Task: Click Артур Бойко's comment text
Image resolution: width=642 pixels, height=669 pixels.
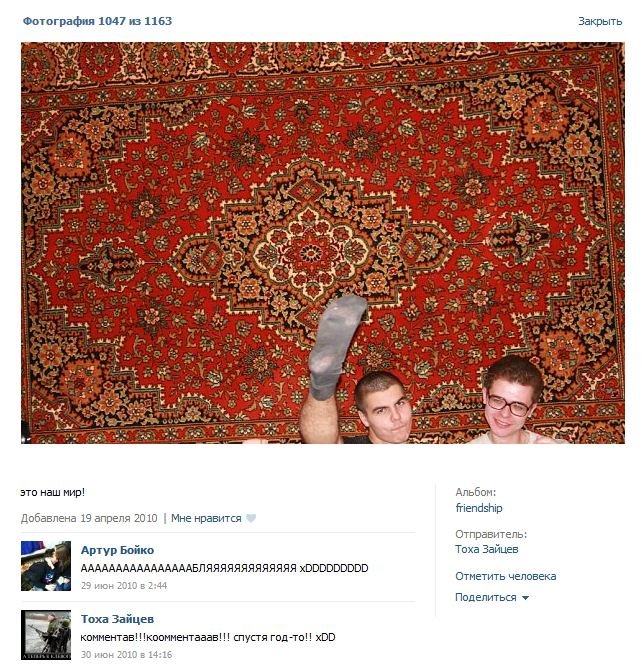Action: pyautogui.click(x=224, y=568)
